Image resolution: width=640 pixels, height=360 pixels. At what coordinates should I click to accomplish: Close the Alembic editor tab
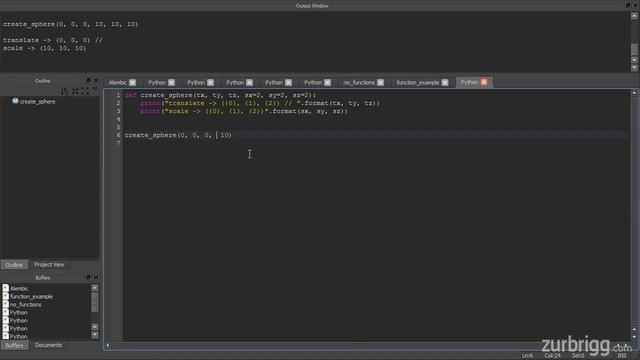pyautogui.click(x=133, y=82)
